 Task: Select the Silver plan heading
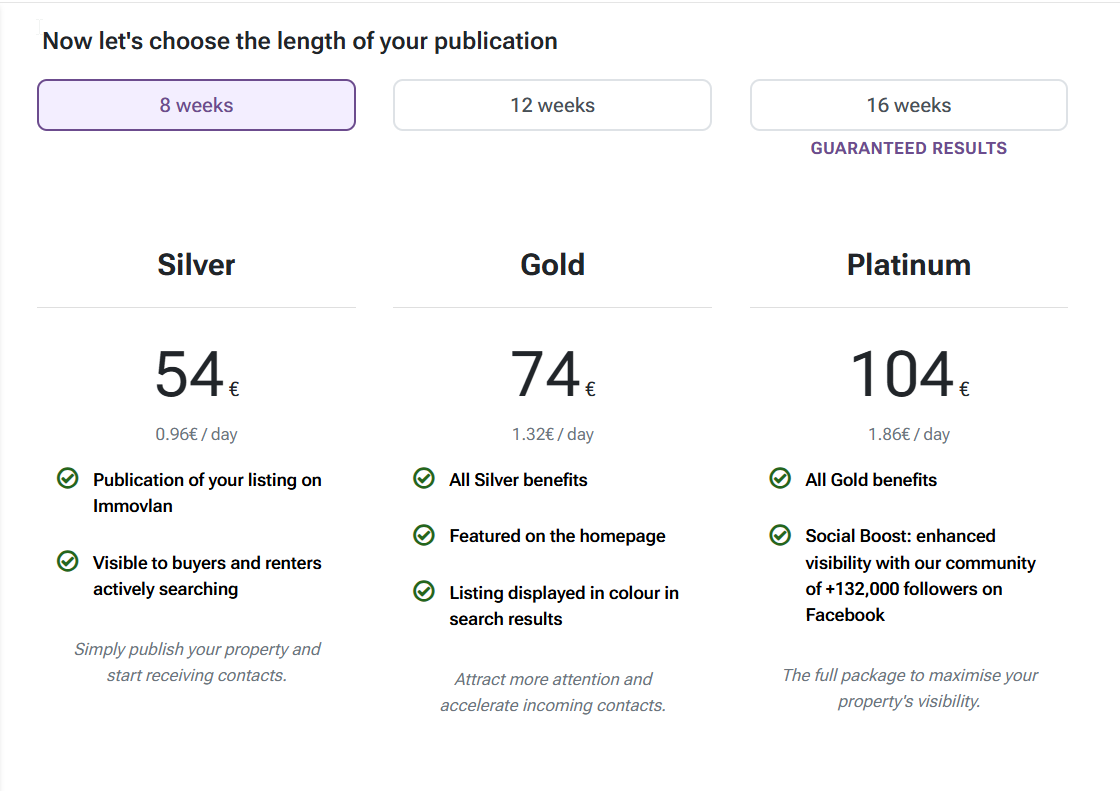[196, 265]
